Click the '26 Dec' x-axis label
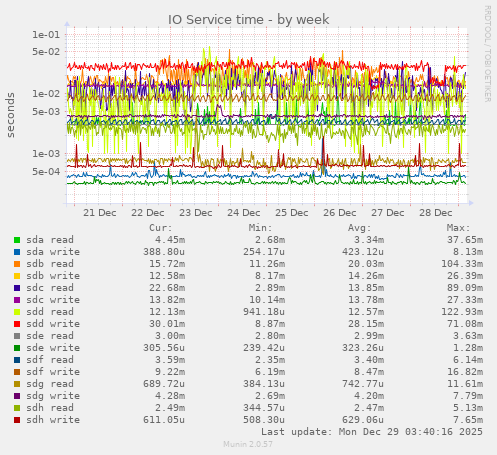 pos(340,213)
